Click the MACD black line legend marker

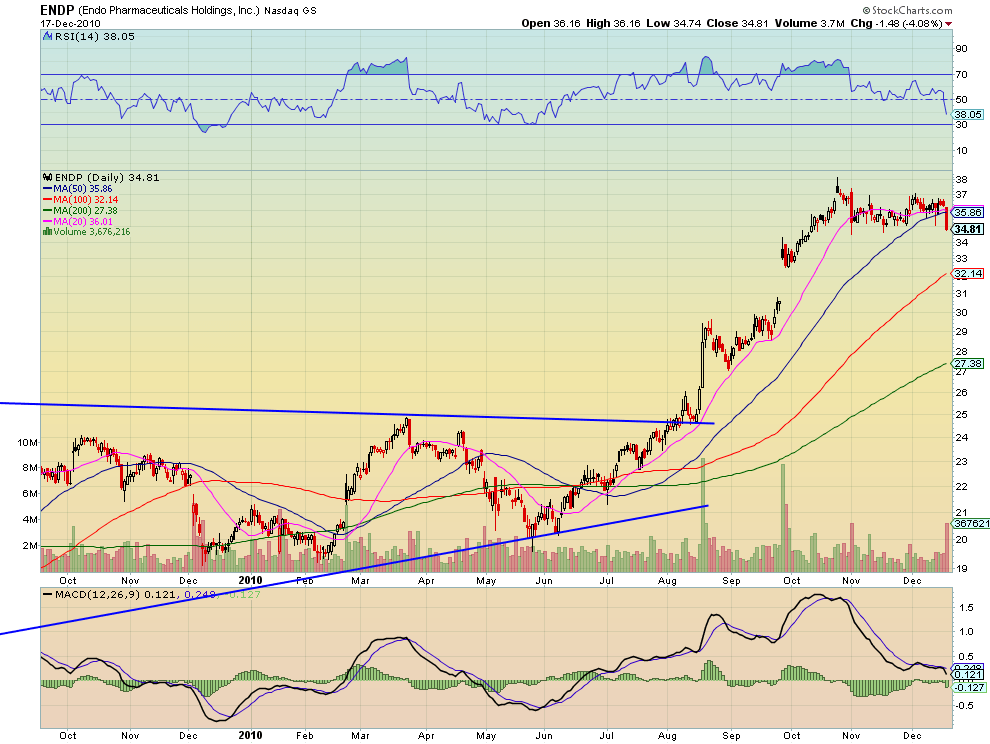pos(47,594)
